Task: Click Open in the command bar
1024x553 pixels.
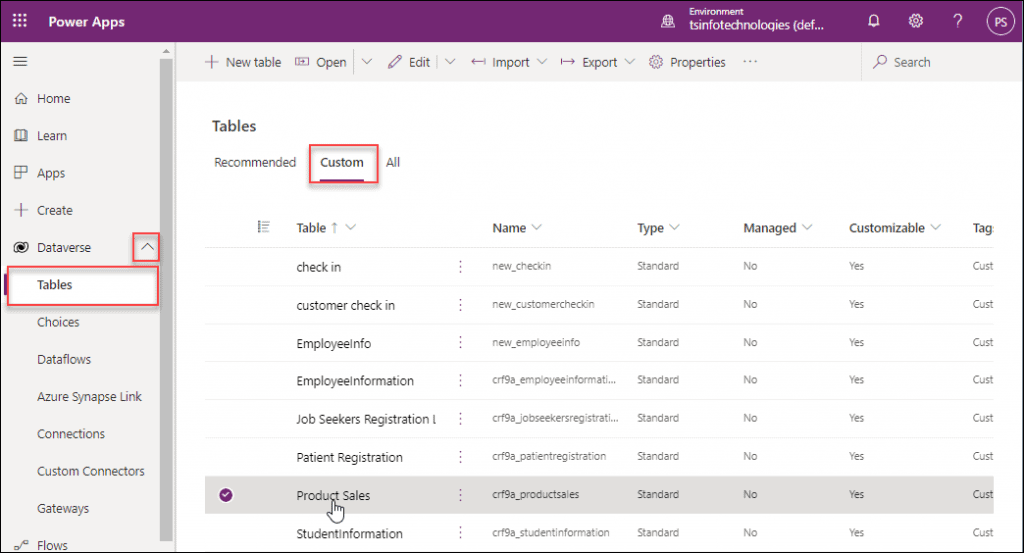Action: click(321, 62)
